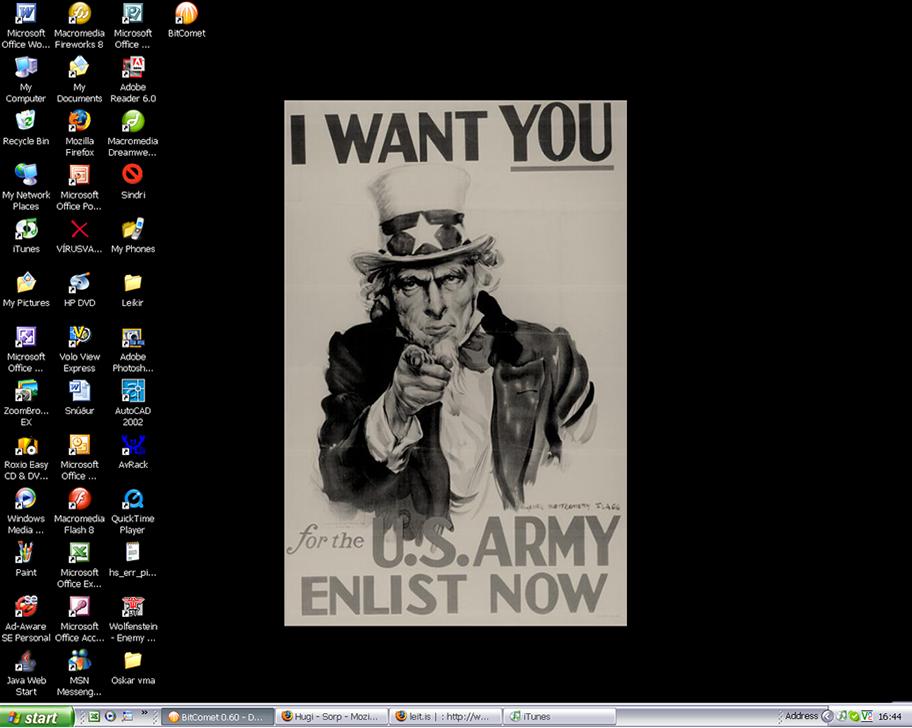Switch to the Hugi - Sorp Firefox window
This screenshot has height=728, width=912.
pyautogui.click(x=332, y=717)
